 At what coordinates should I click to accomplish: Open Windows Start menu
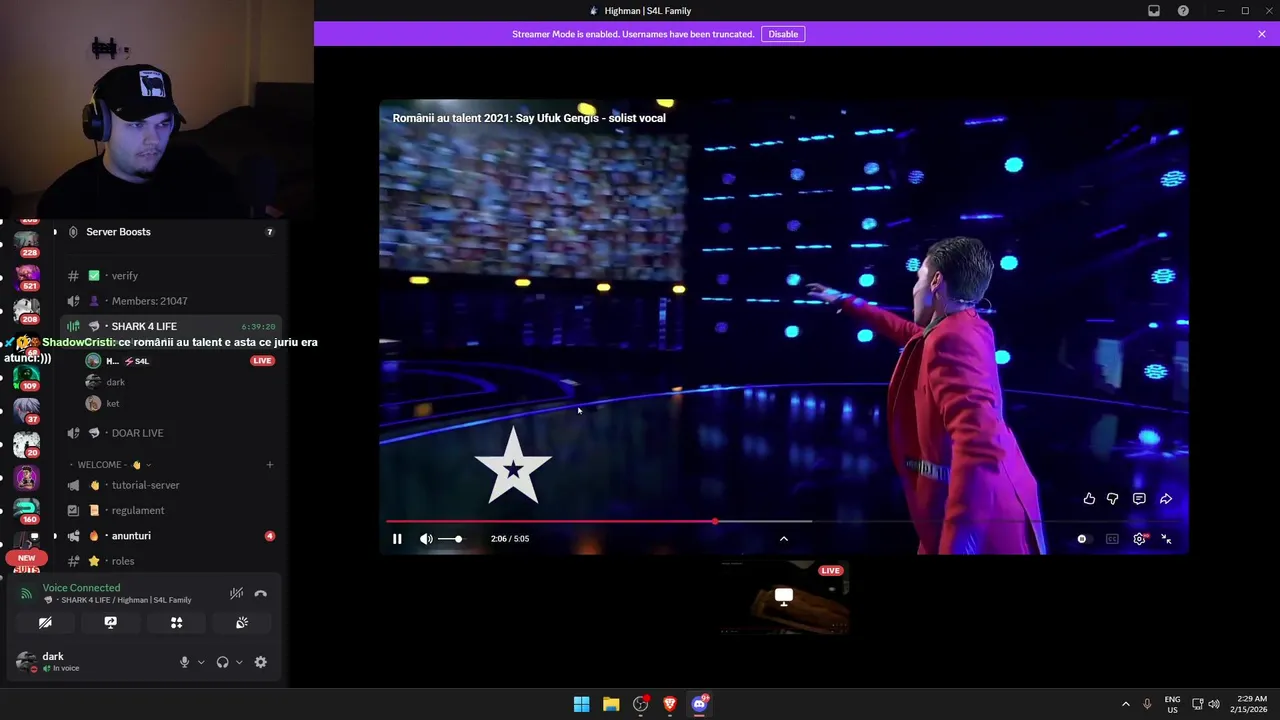coord(581,704)
